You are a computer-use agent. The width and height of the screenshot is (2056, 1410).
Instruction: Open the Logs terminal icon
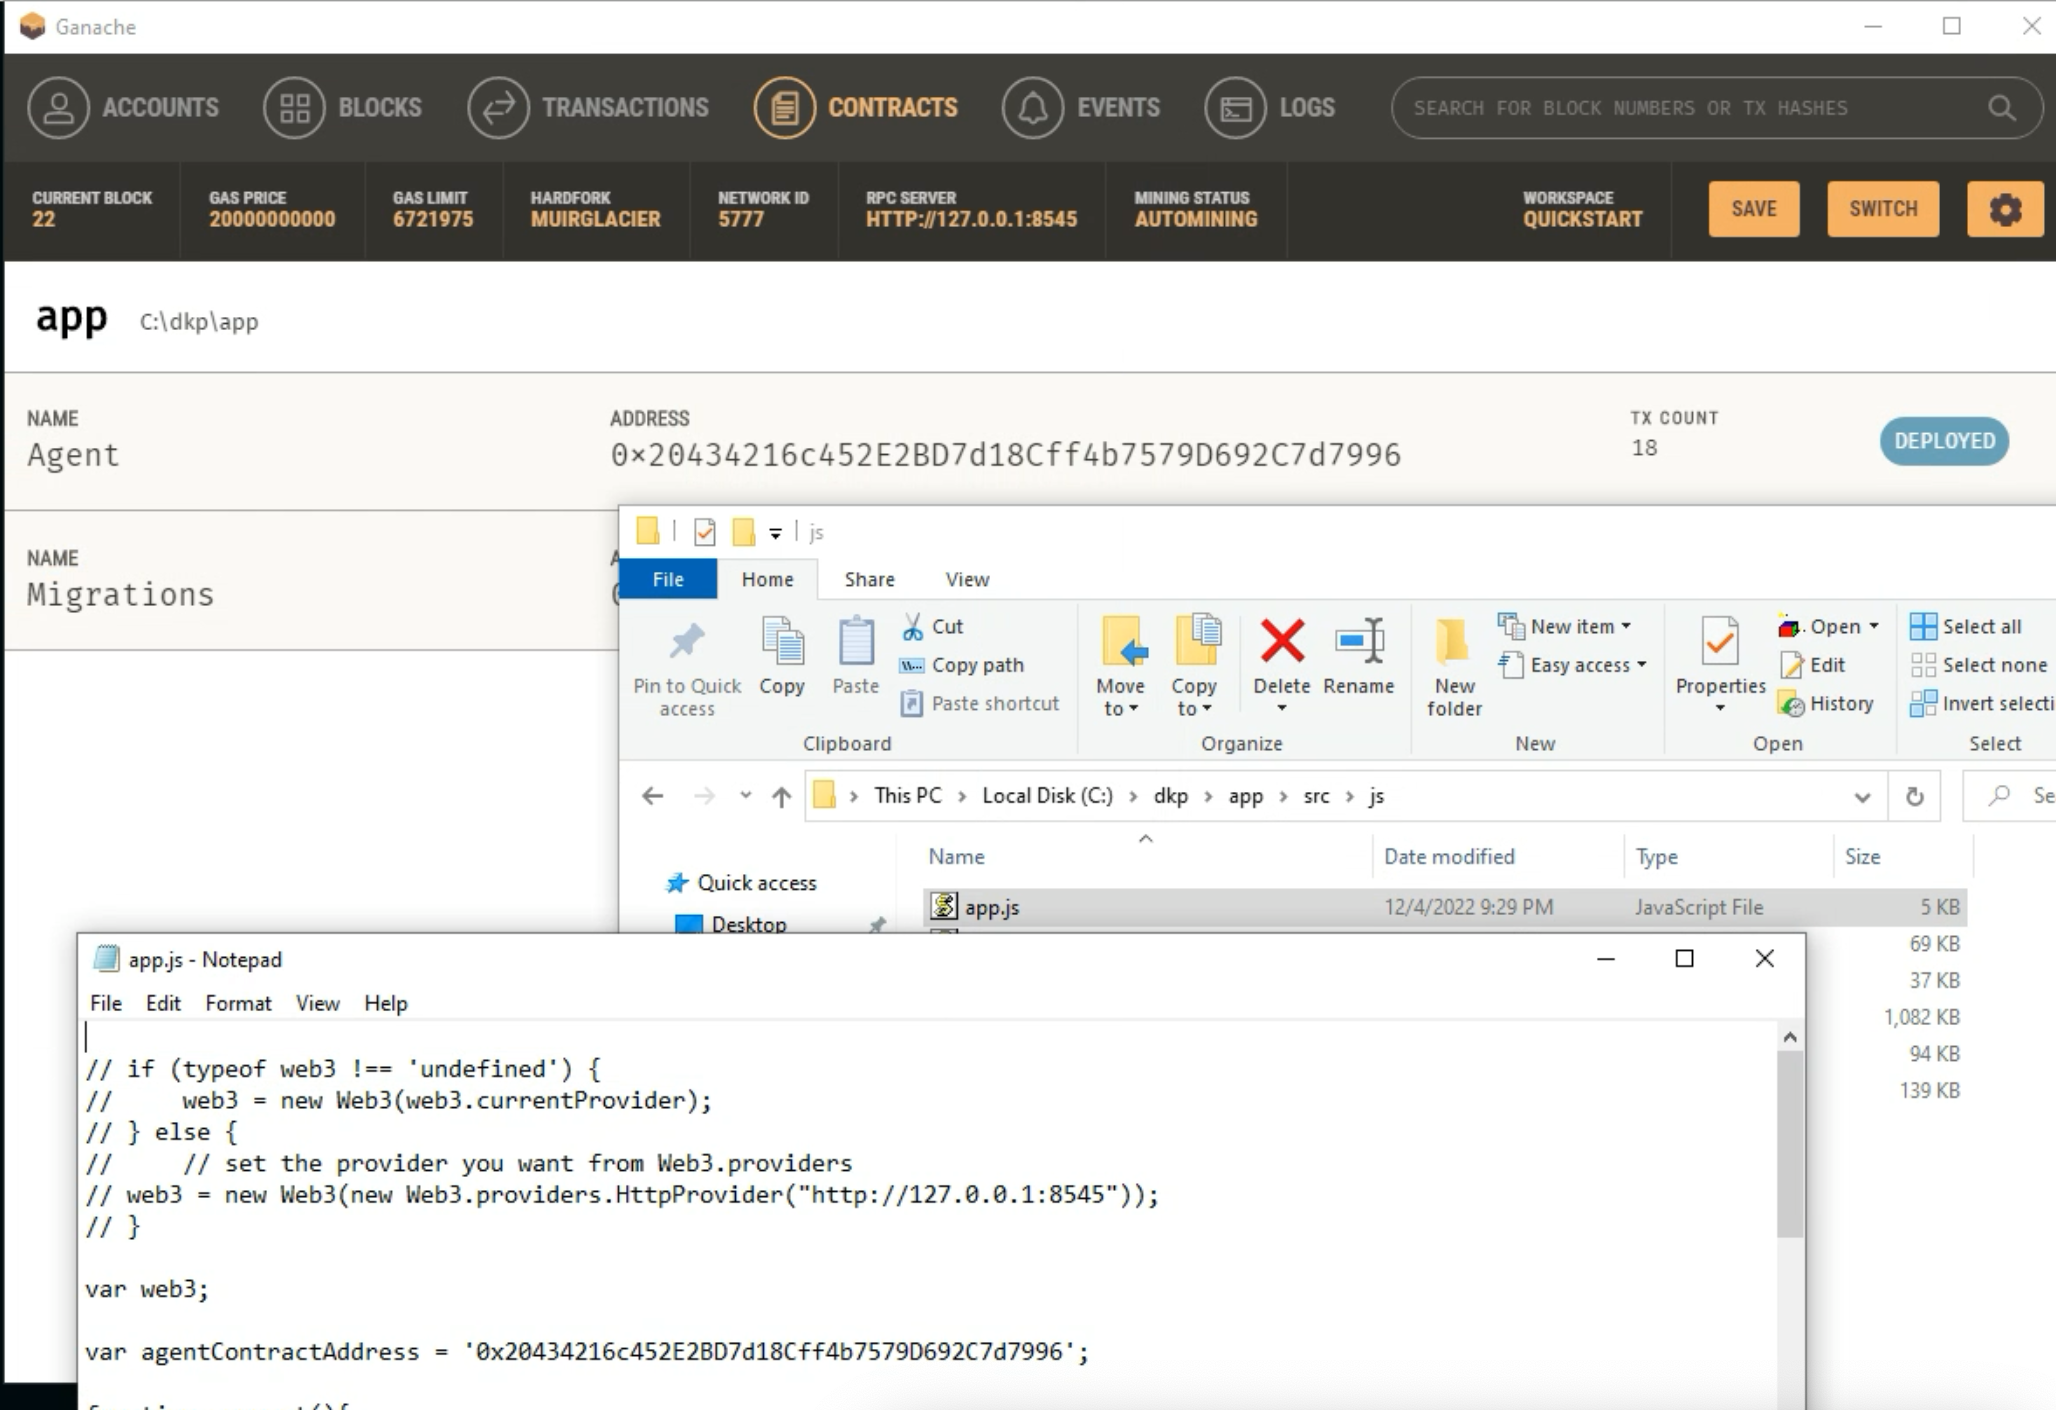click(1235, 108)
